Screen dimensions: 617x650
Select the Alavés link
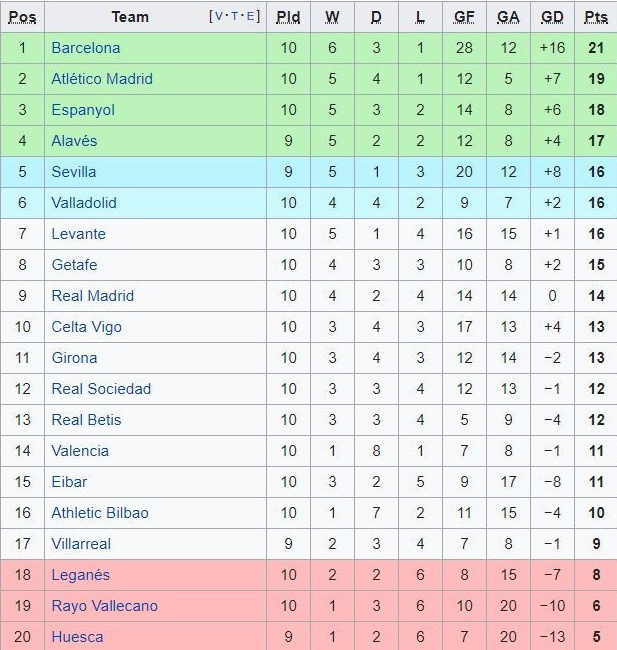(74, 141)
